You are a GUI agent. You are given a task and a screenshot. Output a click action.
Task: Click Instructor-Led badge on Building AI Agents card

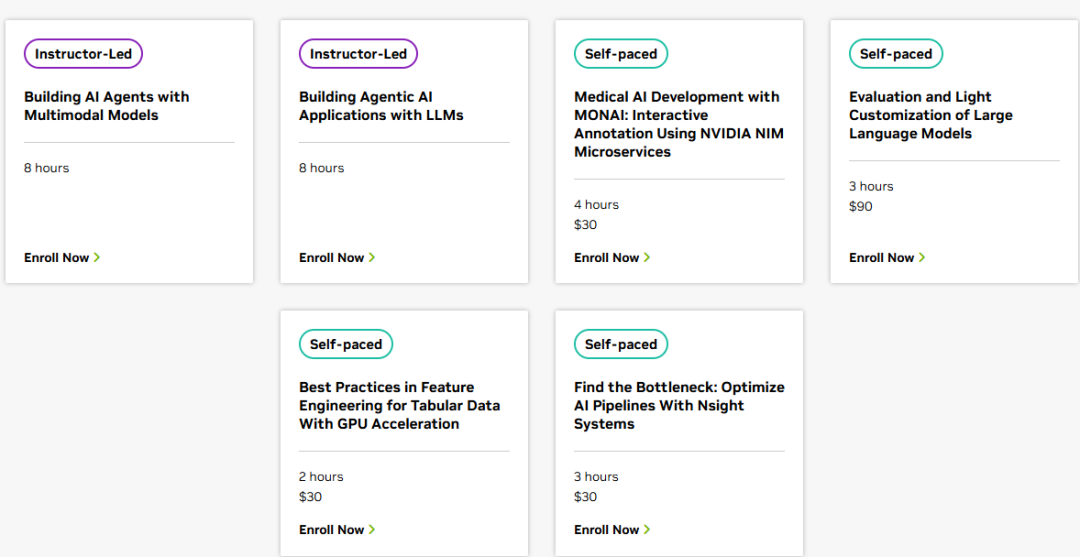pyautogui.click(x=83, y=54)
